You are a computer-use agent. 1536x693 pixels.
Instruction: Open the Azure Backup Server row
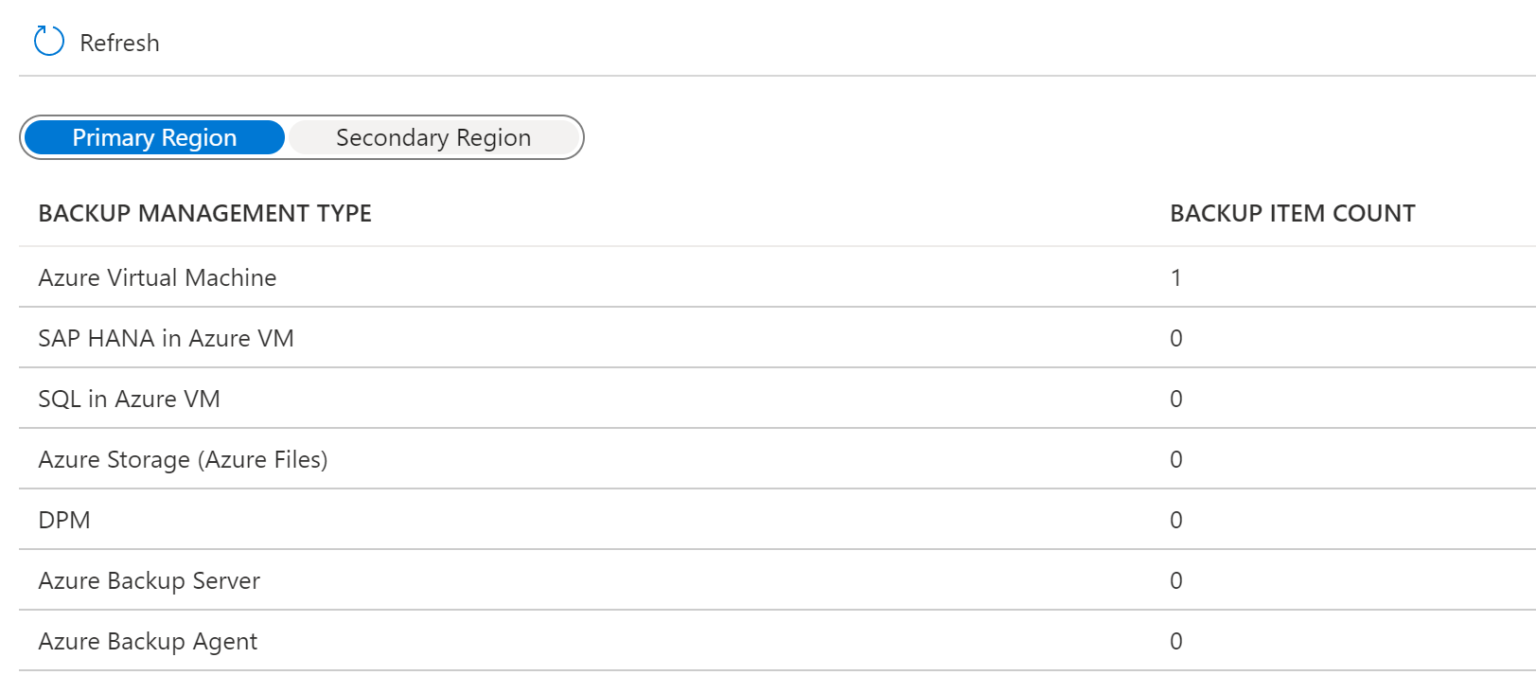pos(149,580)
